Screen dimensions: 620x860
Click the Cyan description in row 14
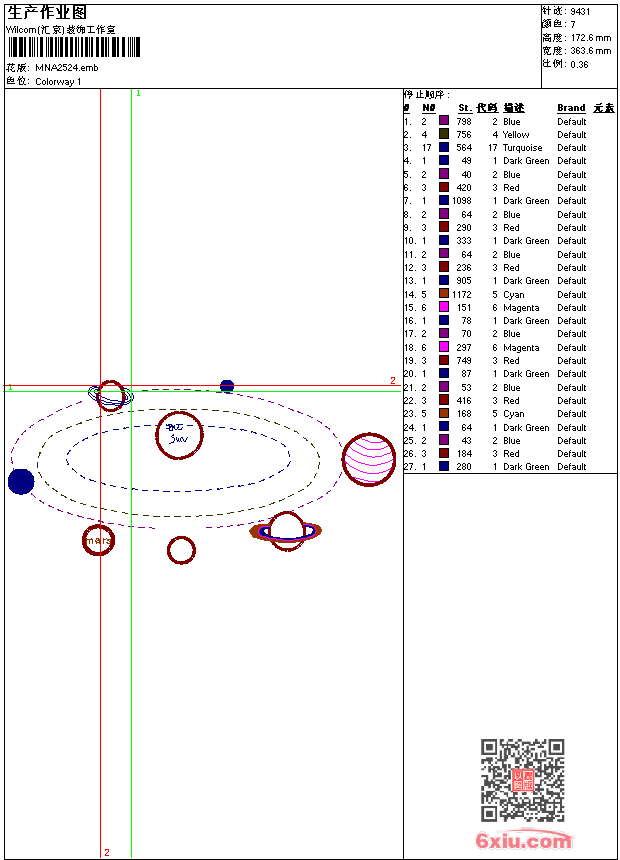point(514,295)
